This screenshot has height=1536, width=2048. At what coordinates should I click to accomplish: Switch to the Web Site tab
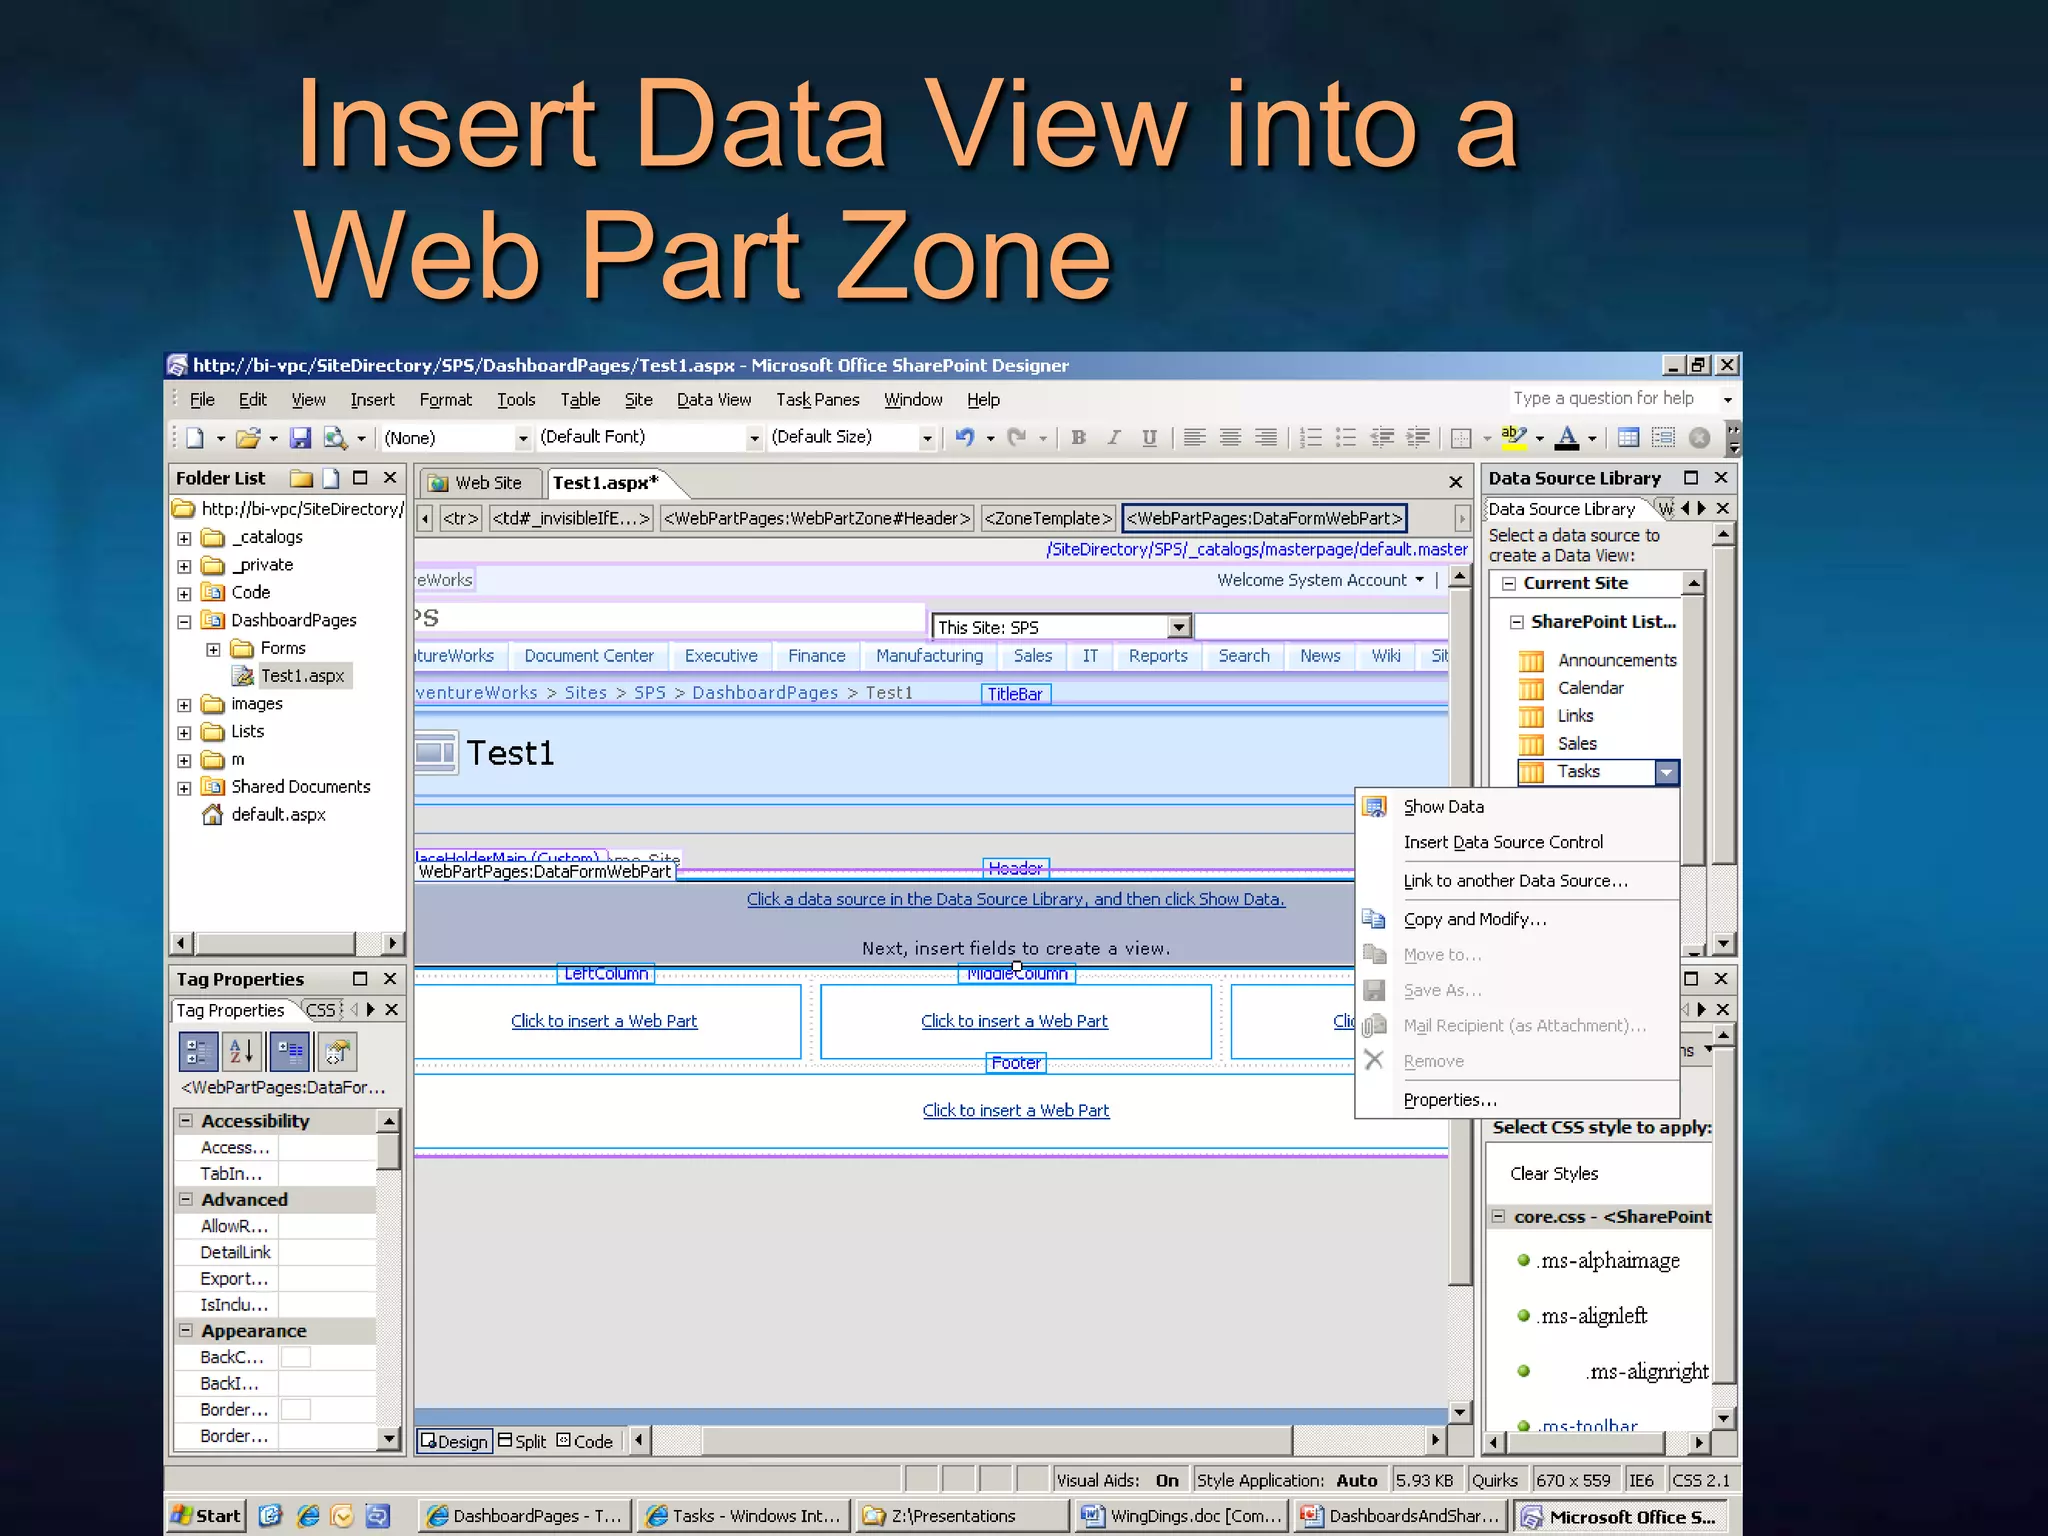pyautogui.click(x=479, y=483)
